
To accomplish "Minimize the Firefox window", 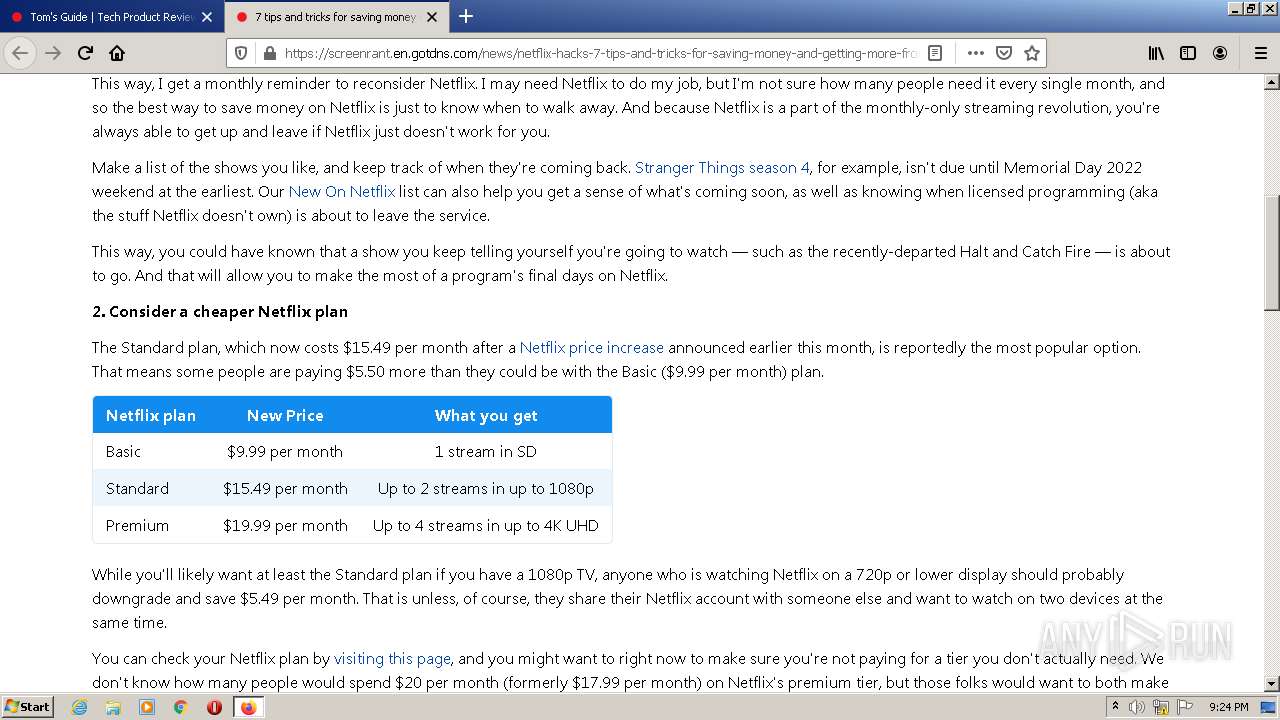I will pos(1235,8).
